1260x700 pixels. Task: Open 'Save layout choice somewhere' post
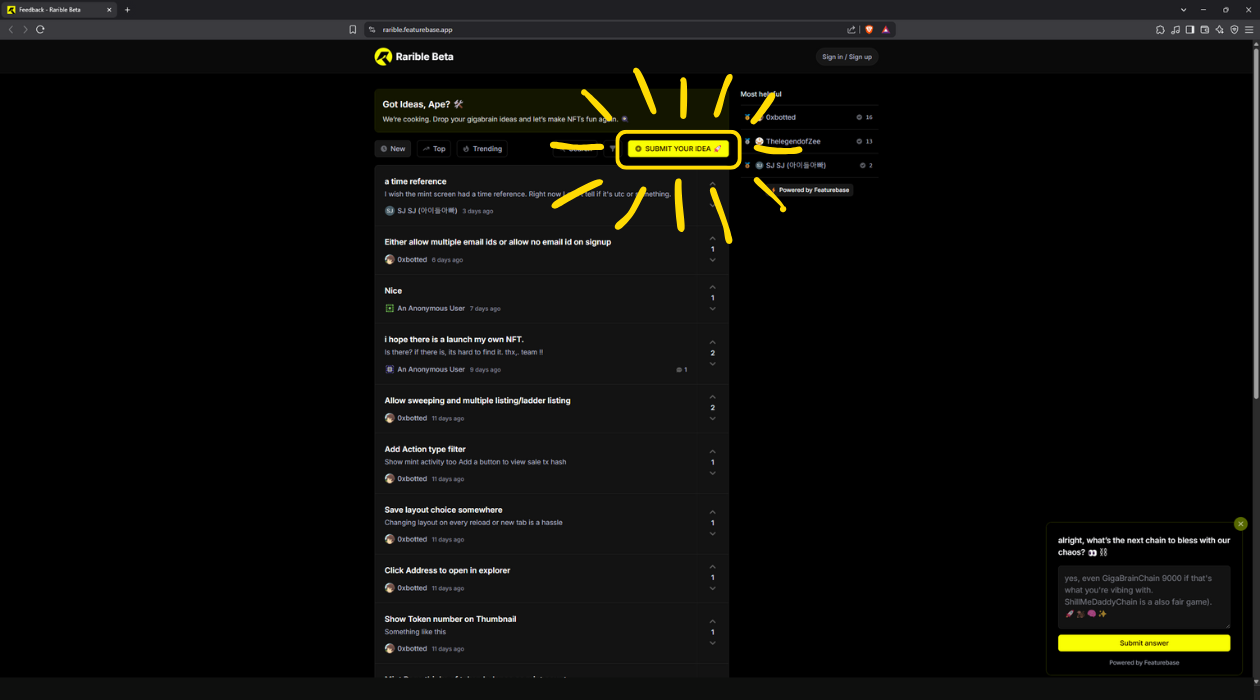click(443, 510)
